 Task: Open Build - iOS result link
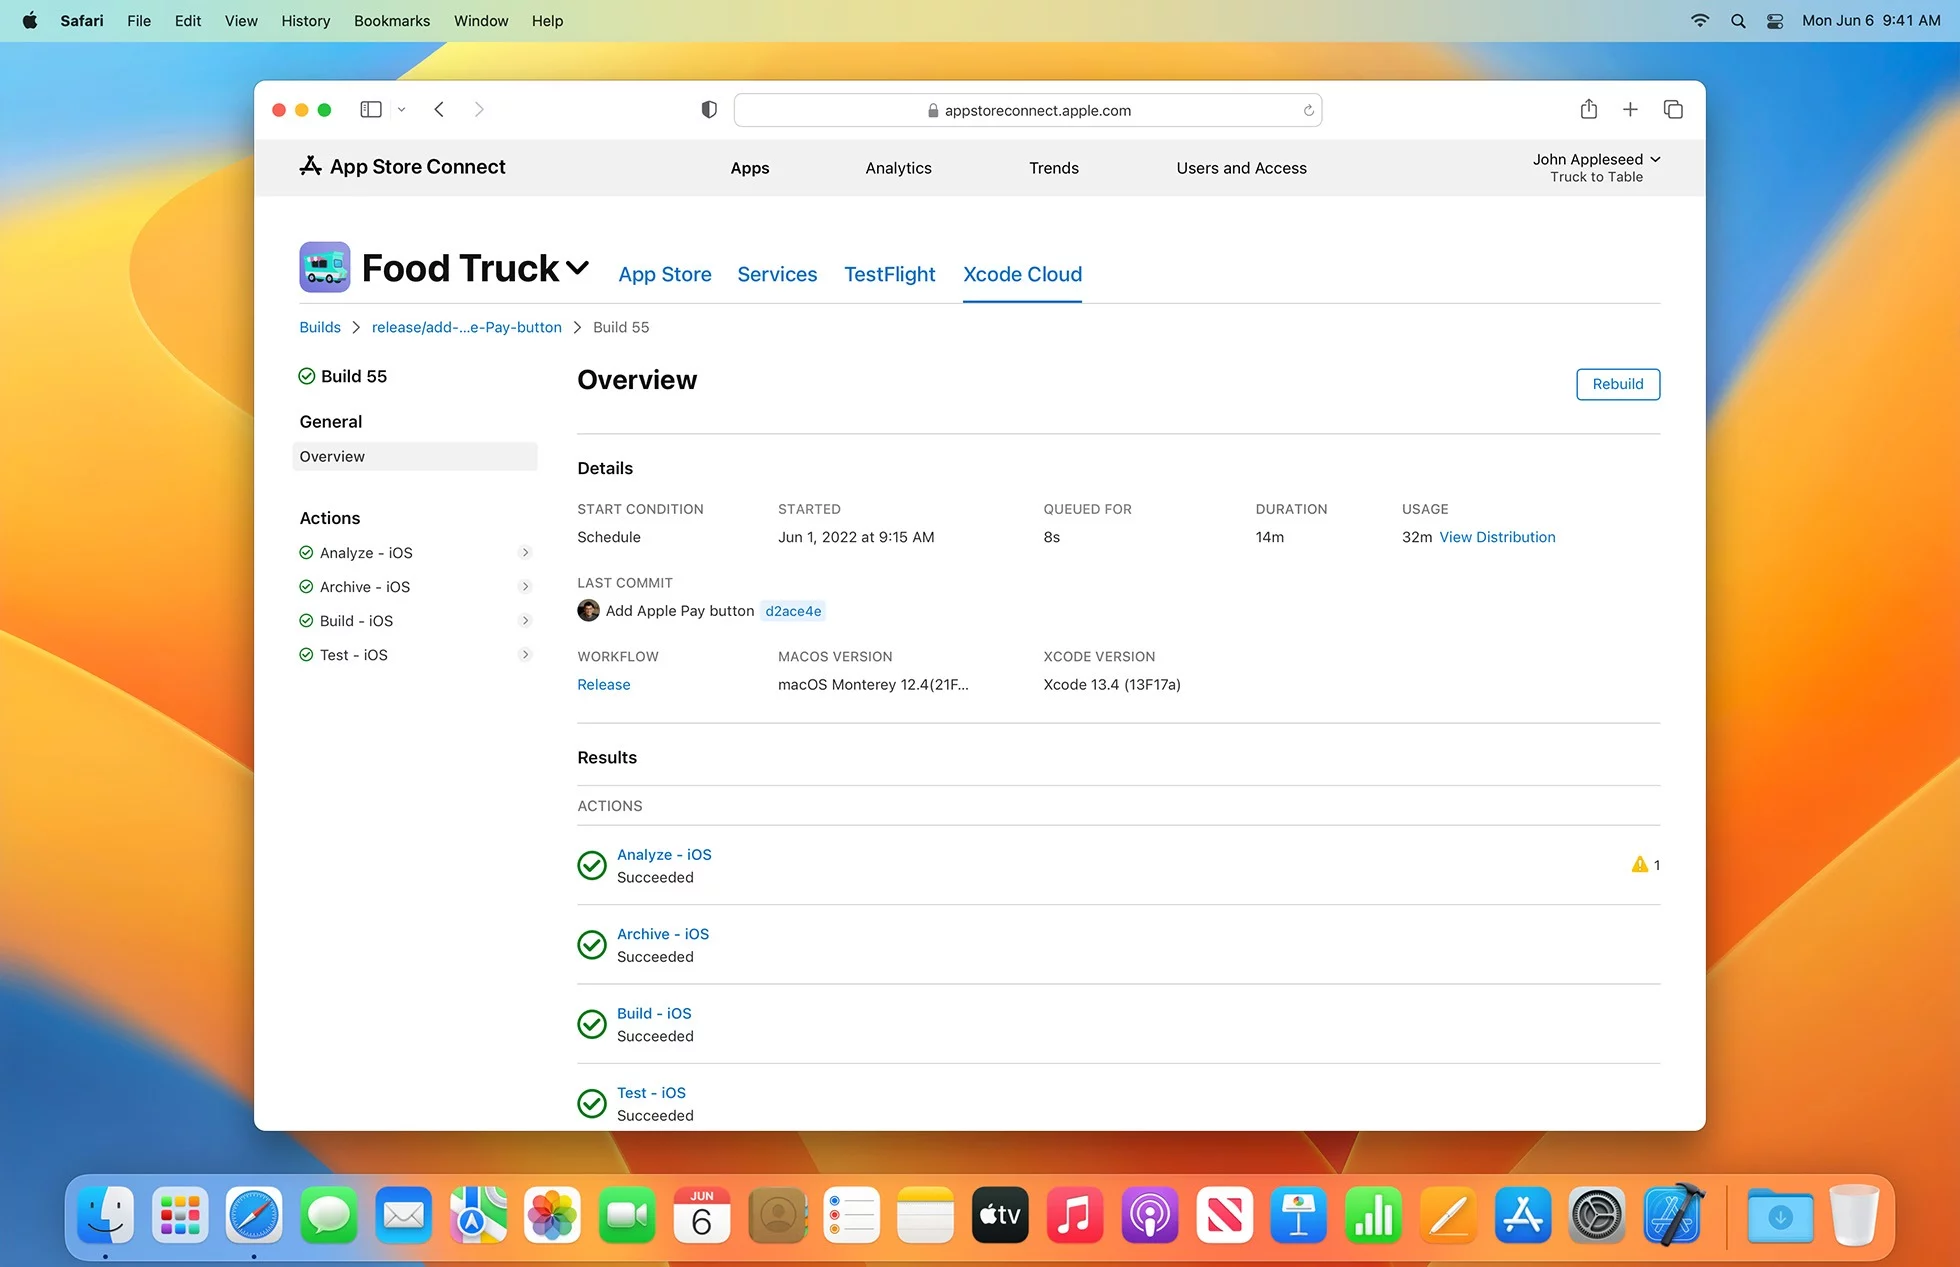point(654,1013)
